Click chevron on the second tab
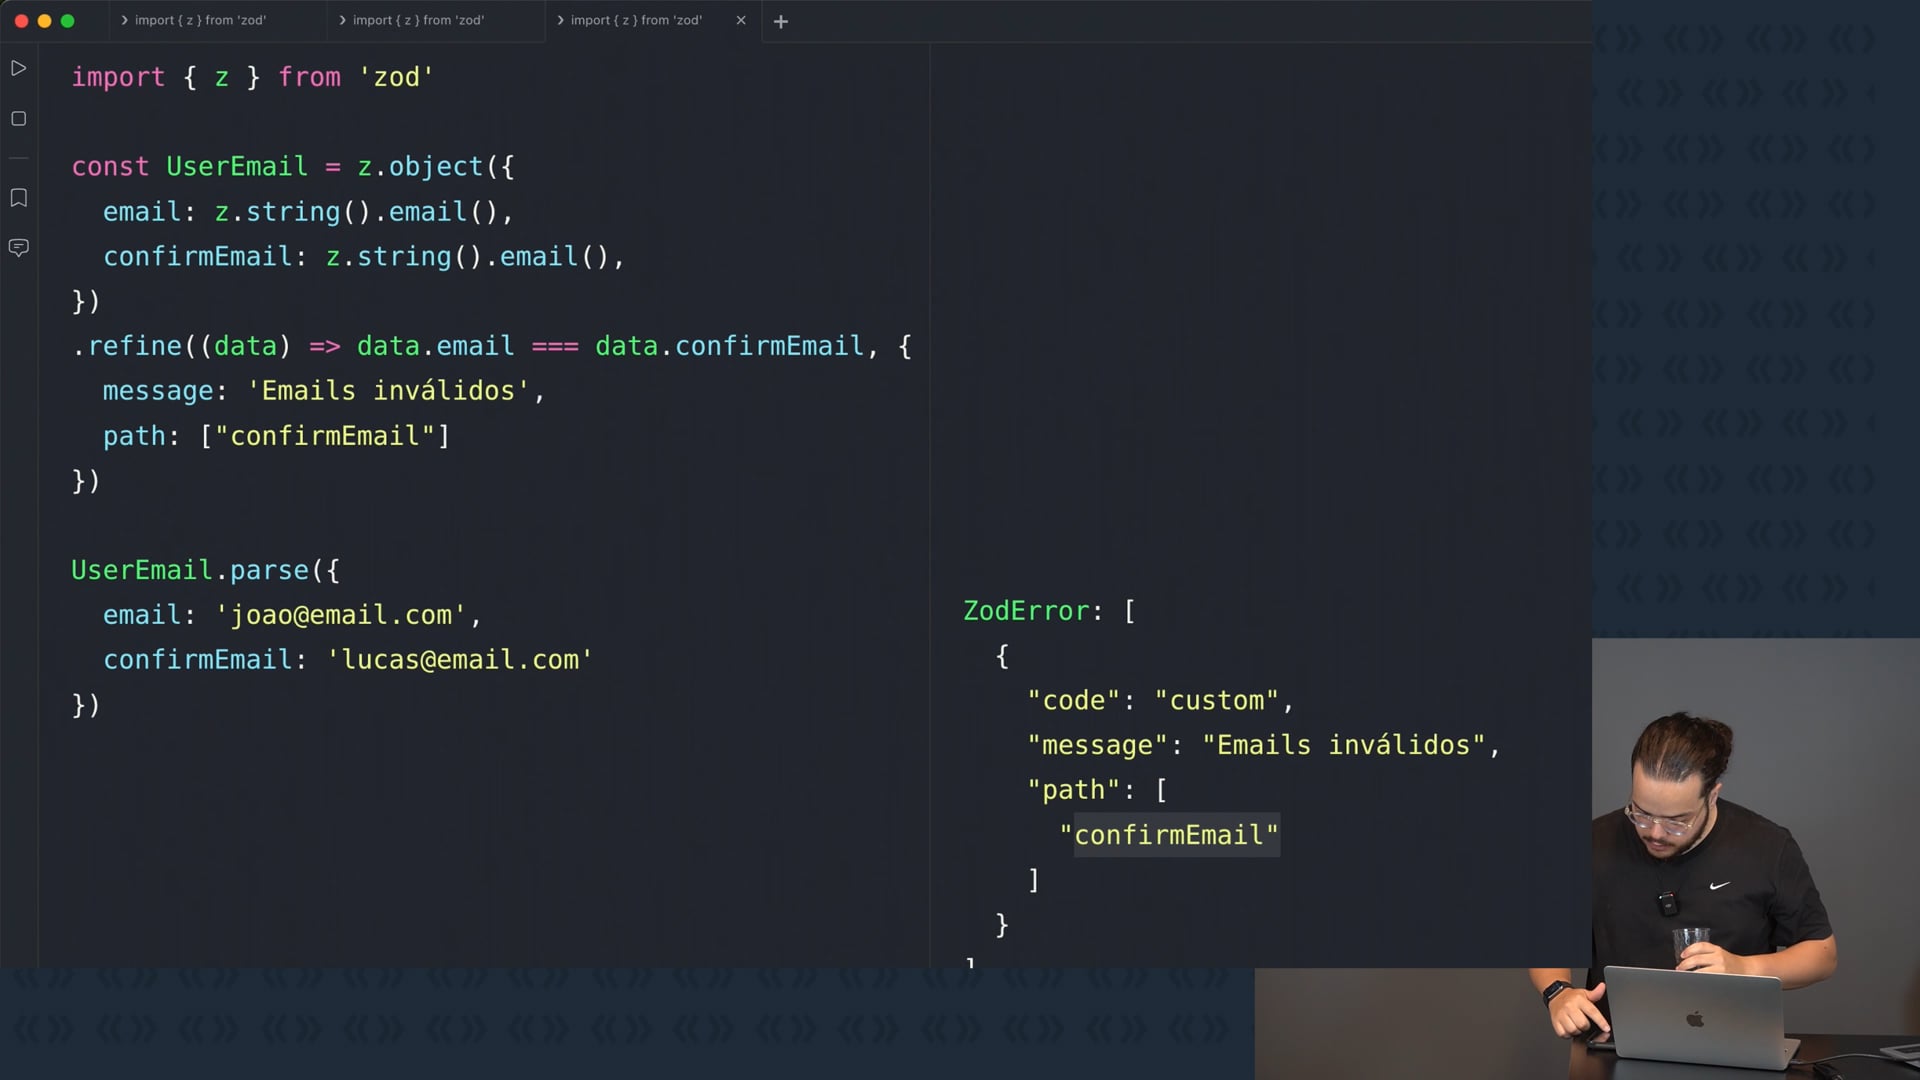Image resolution: width=1920 pixels, height=1080 pixels. coord(343,20)
